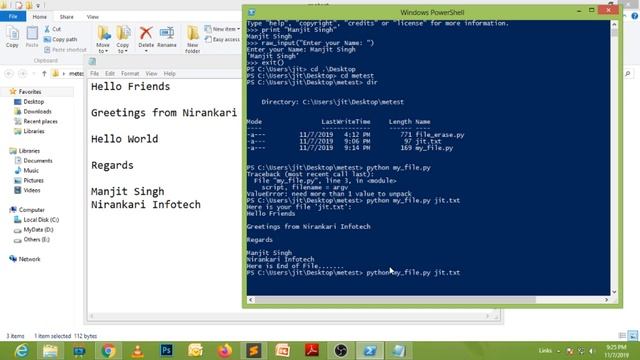
Task: Open Notepad's Format menu
Action: point(130,73)
